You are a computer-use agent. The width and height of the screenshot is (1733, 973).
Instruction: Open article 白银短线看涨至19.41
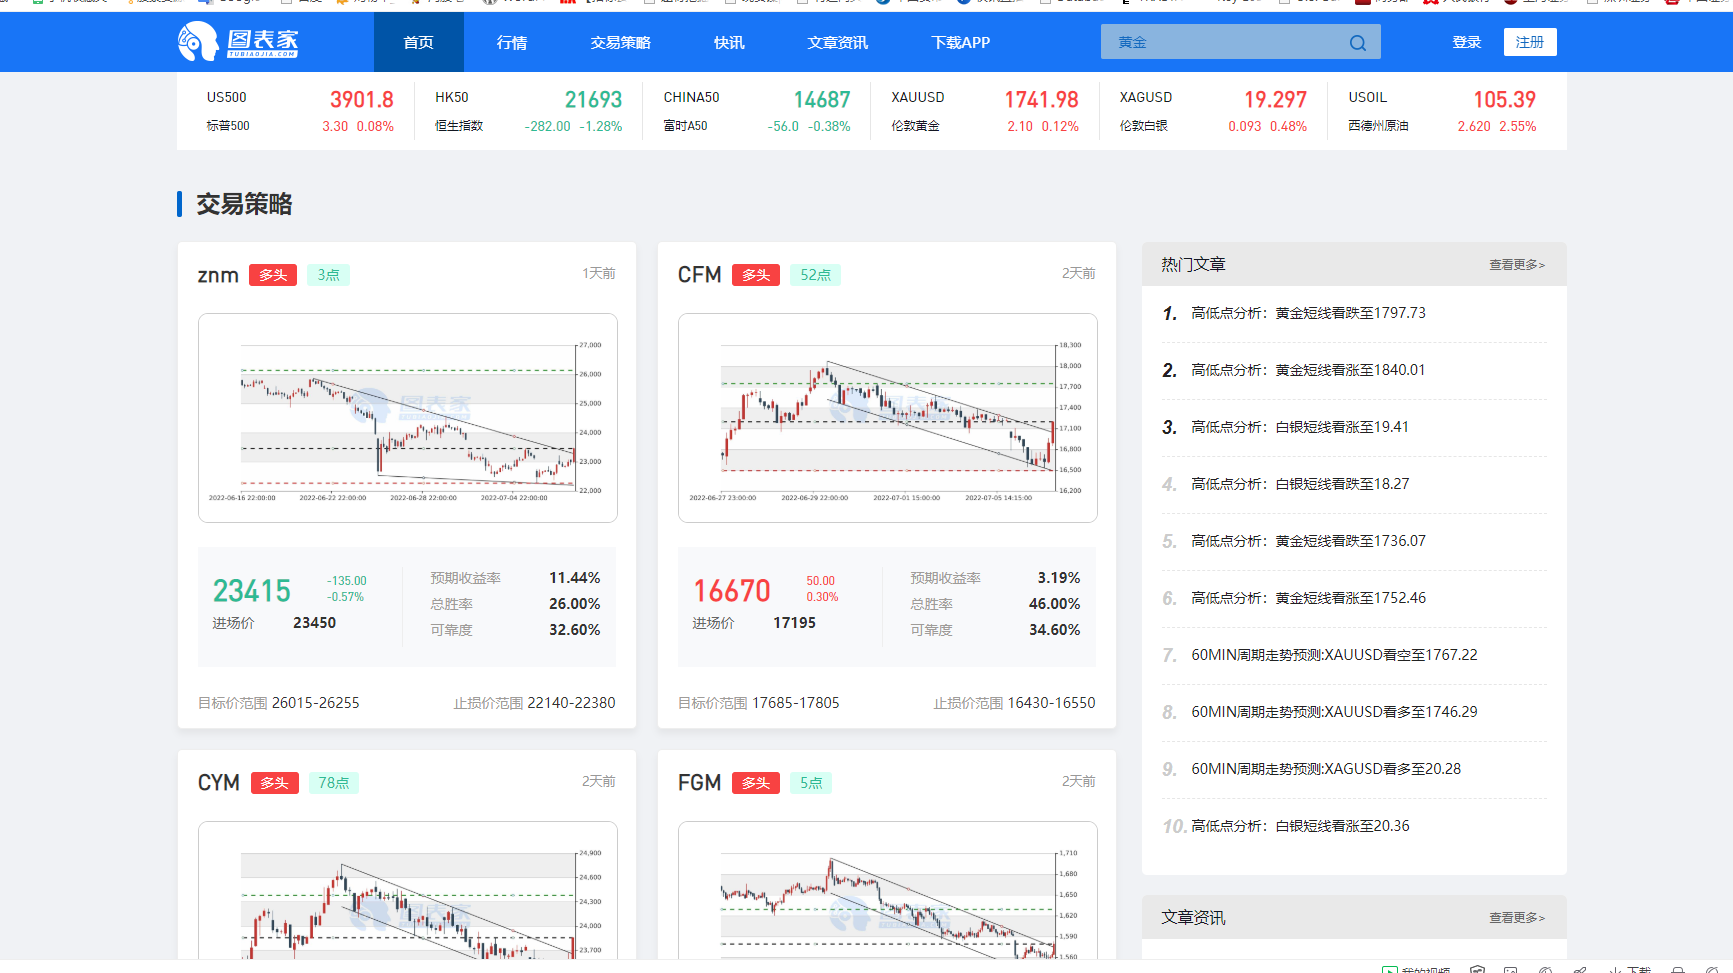click(1299, 427)
